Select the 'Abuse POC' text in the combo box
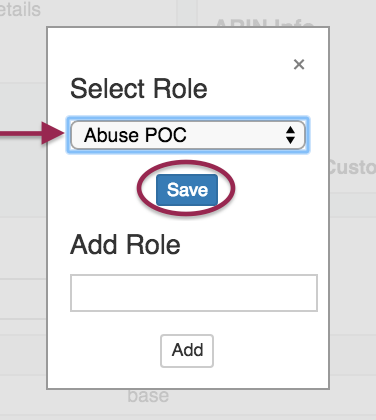The height and width of the screenshot is (420, 376). click(x=135, y=135)
